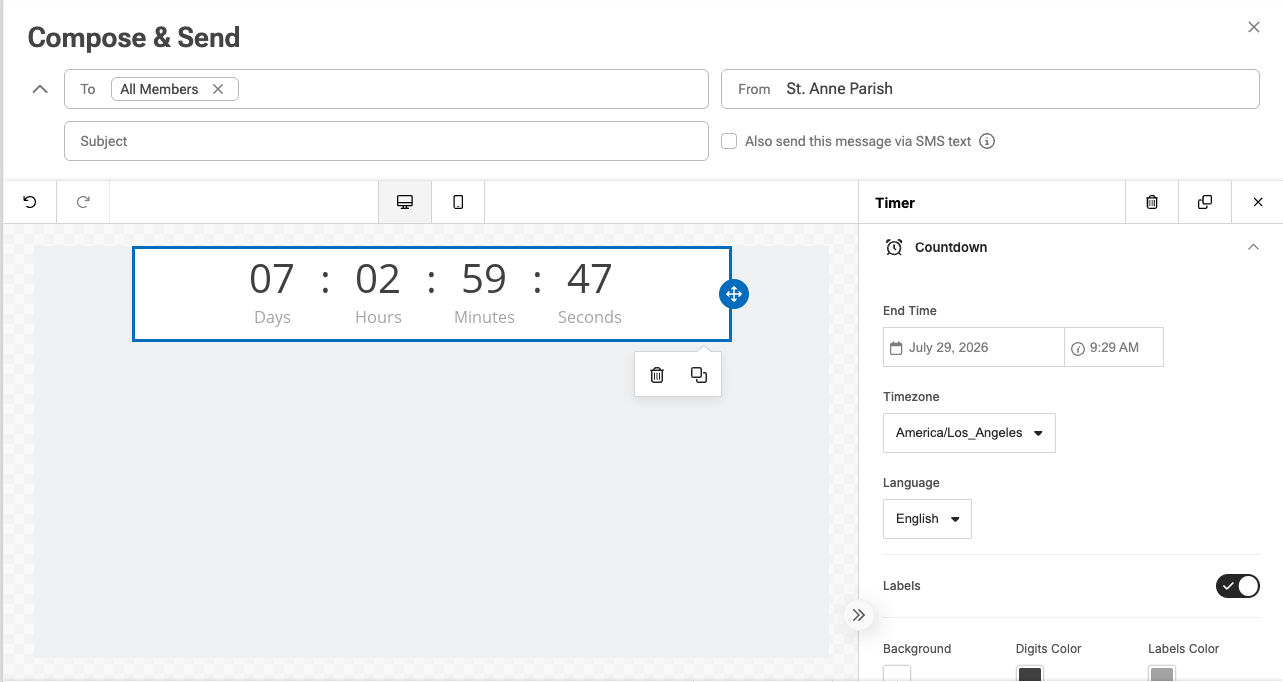Click the Hours label in the timer
Viewport: 1283px width, 682px height.
pyautogui.click(x=378, y=317)
